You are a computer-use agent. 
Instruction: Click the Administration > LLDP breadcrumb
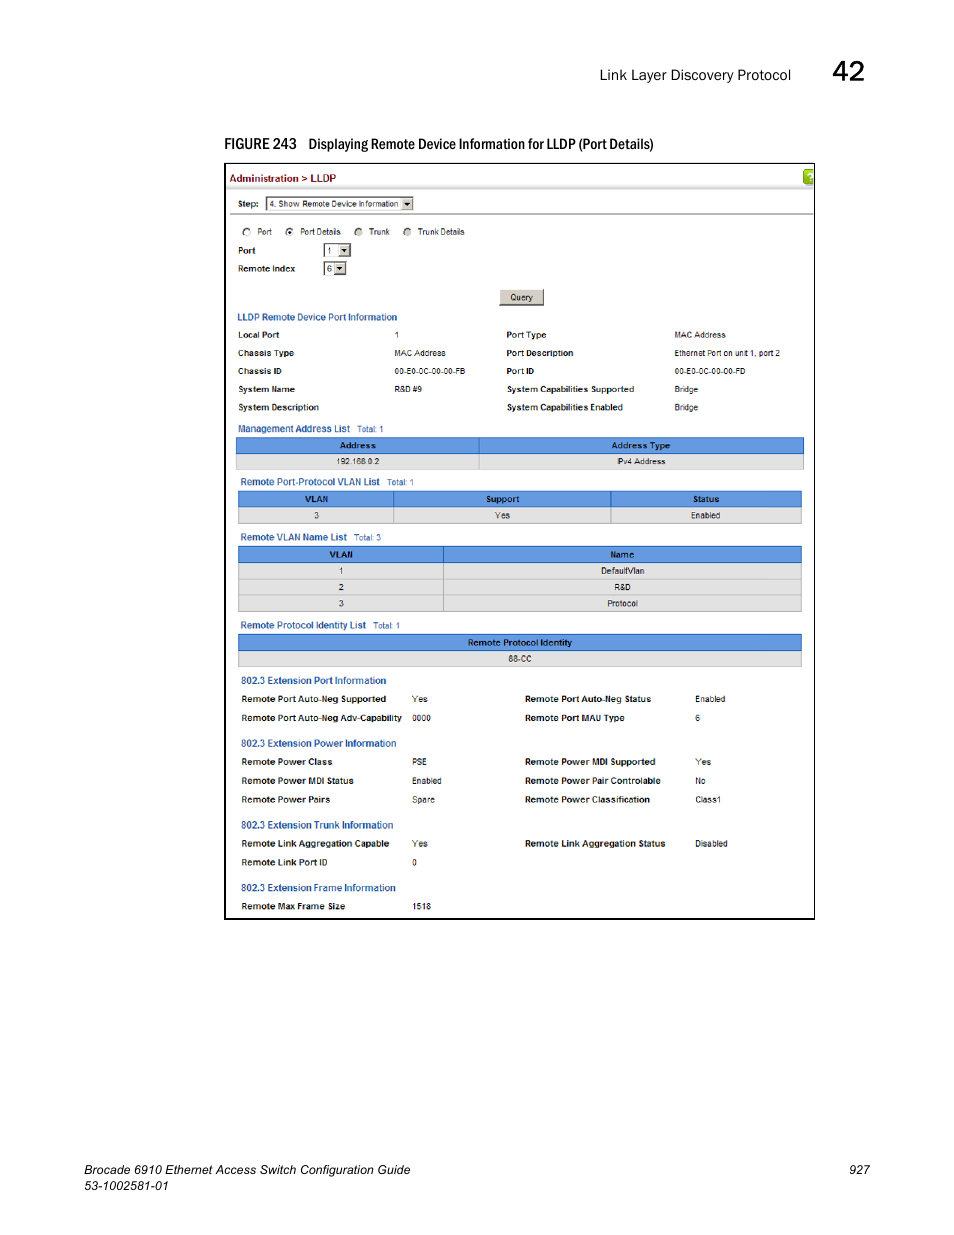coord(283,179)
